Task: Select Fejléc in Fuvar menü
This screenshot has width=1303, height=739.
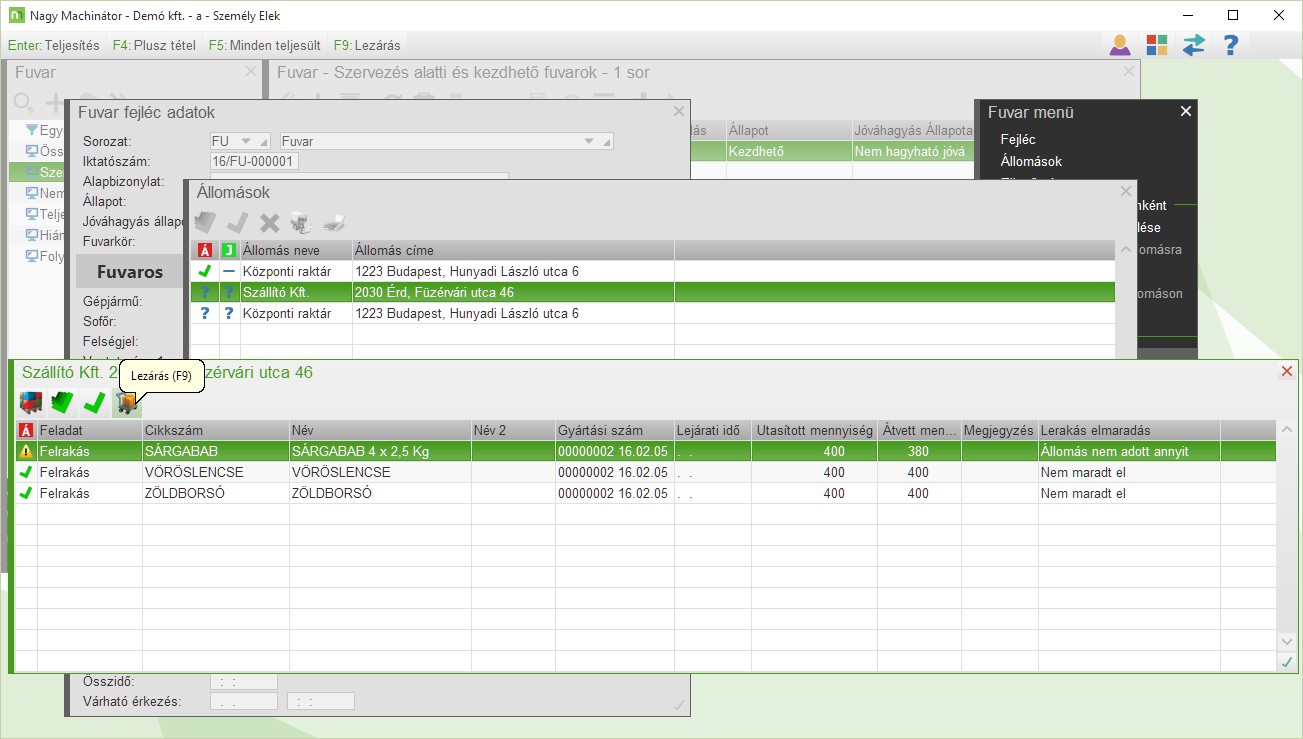Action: click(x=1018, y=139)
